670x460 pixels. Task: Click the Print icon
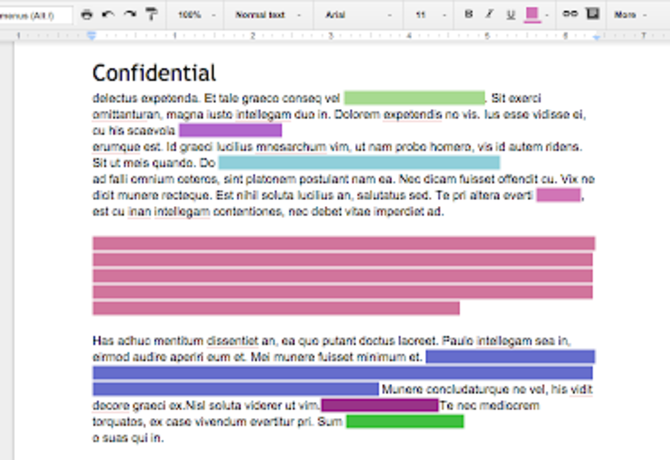(x=87, y=15)
